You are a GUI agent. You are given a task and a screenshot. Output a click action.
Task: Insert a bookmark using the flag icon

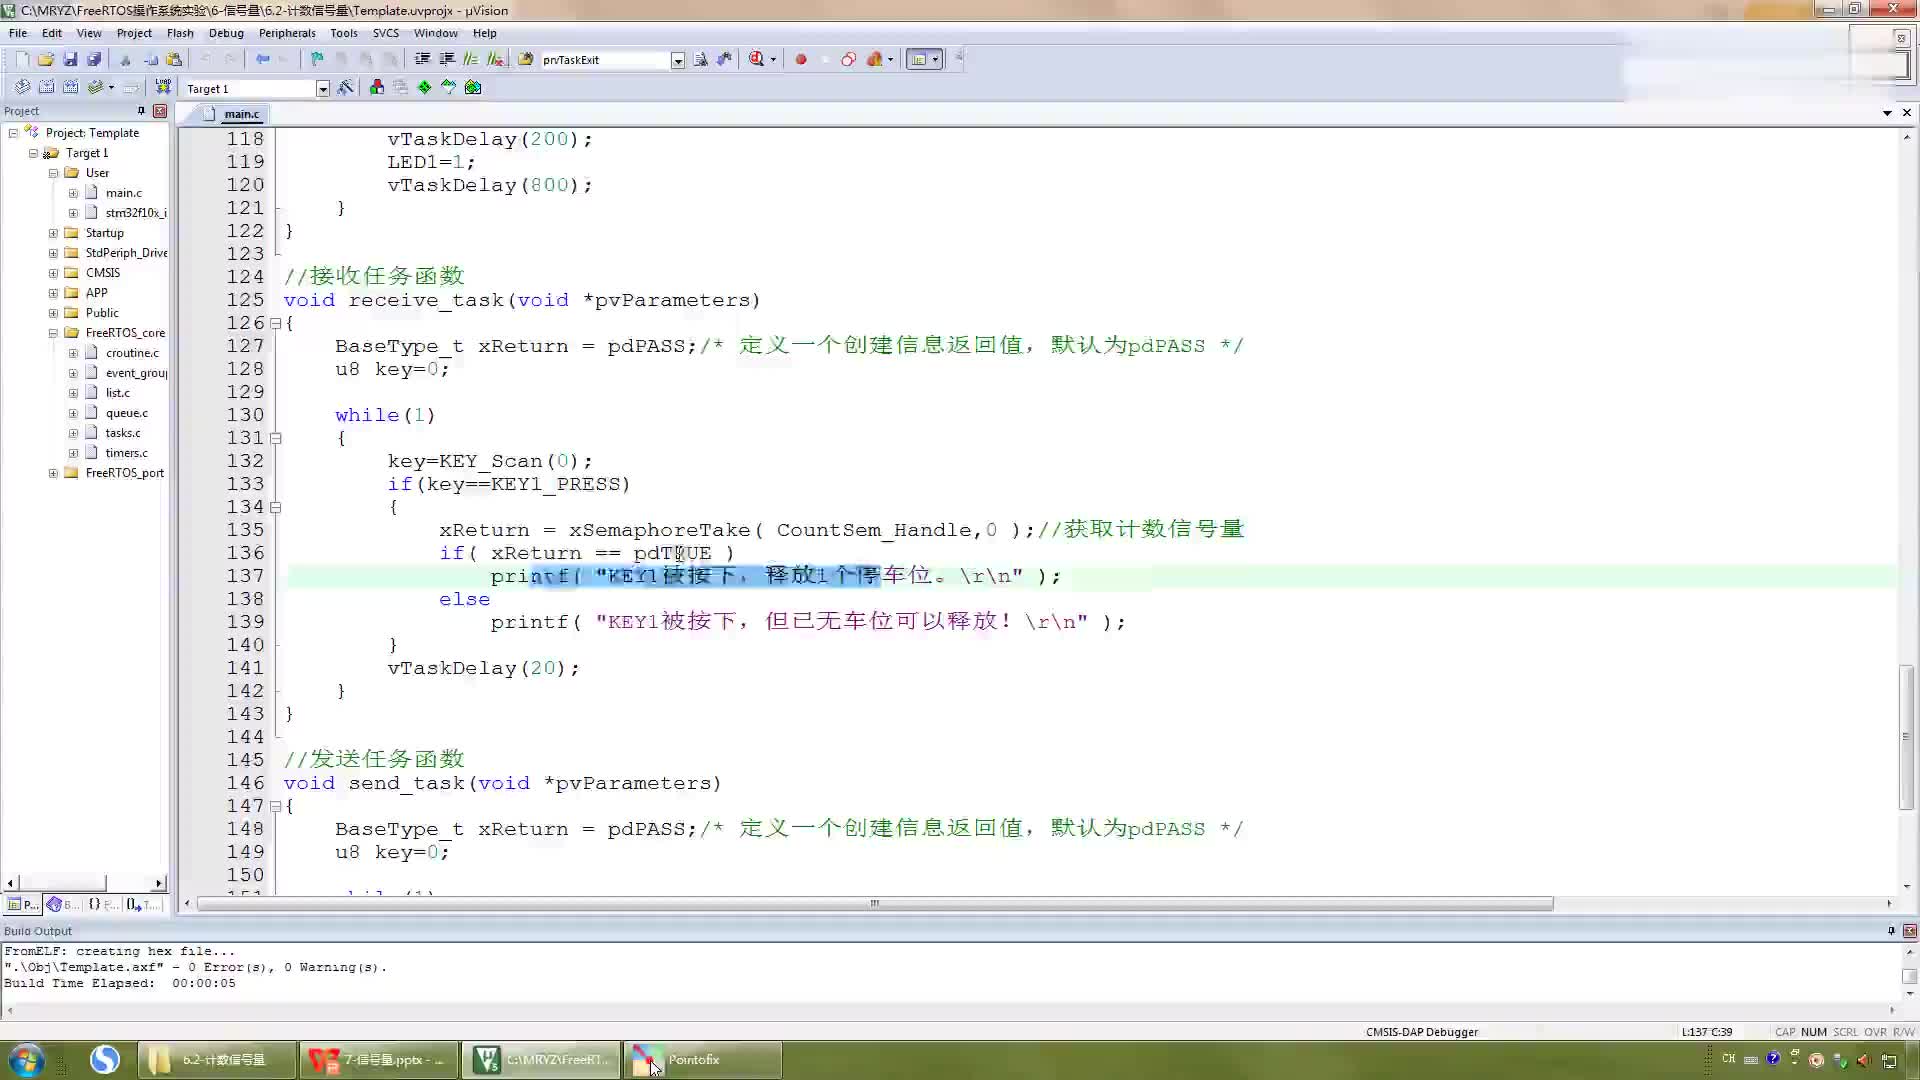(317, 59)
